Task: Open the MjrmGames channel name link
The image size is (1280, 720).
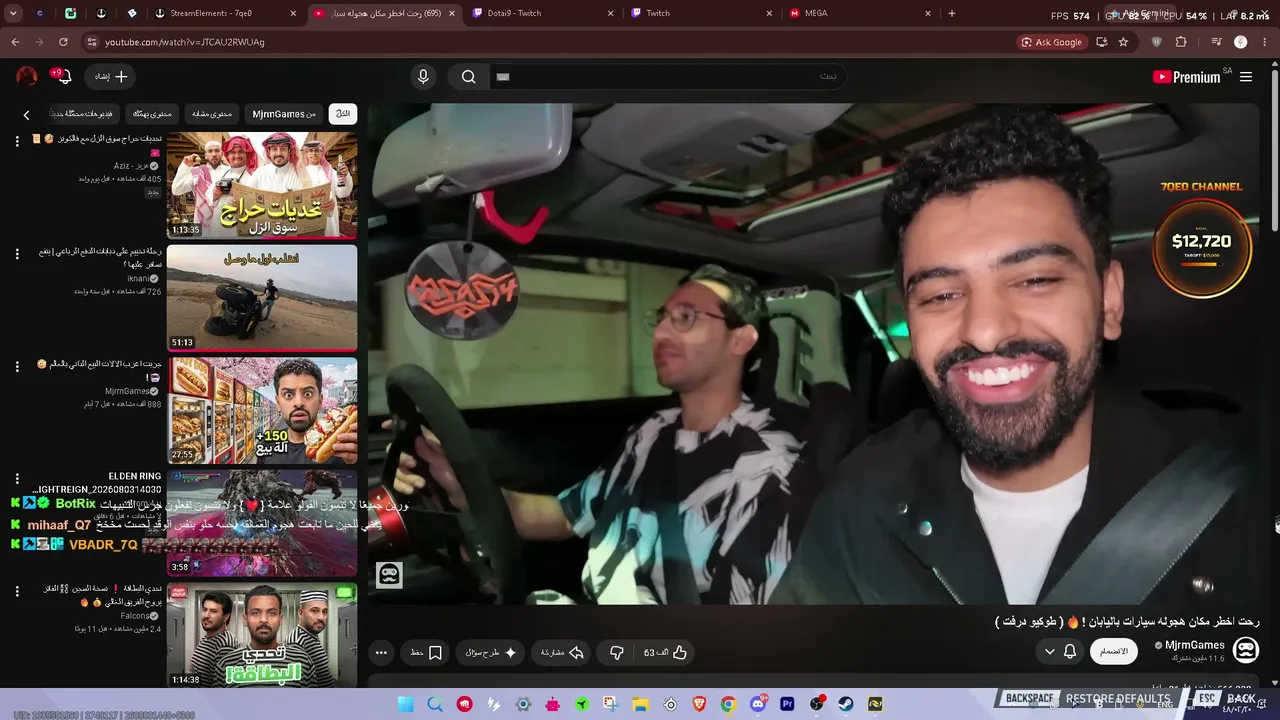Action: (x=1195, y=646)
